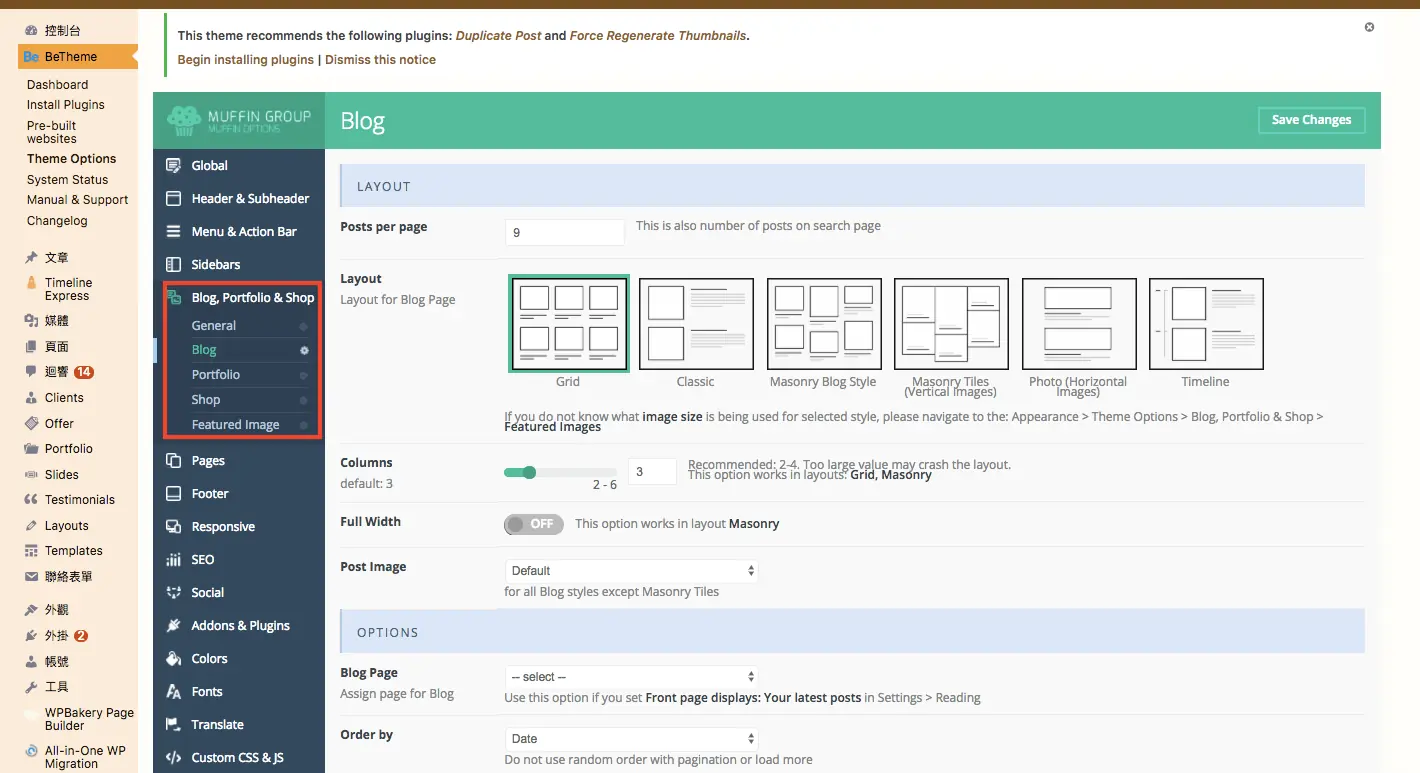Select the Grid blog layout
The image size is (1420, 773).
coord(568,324)
